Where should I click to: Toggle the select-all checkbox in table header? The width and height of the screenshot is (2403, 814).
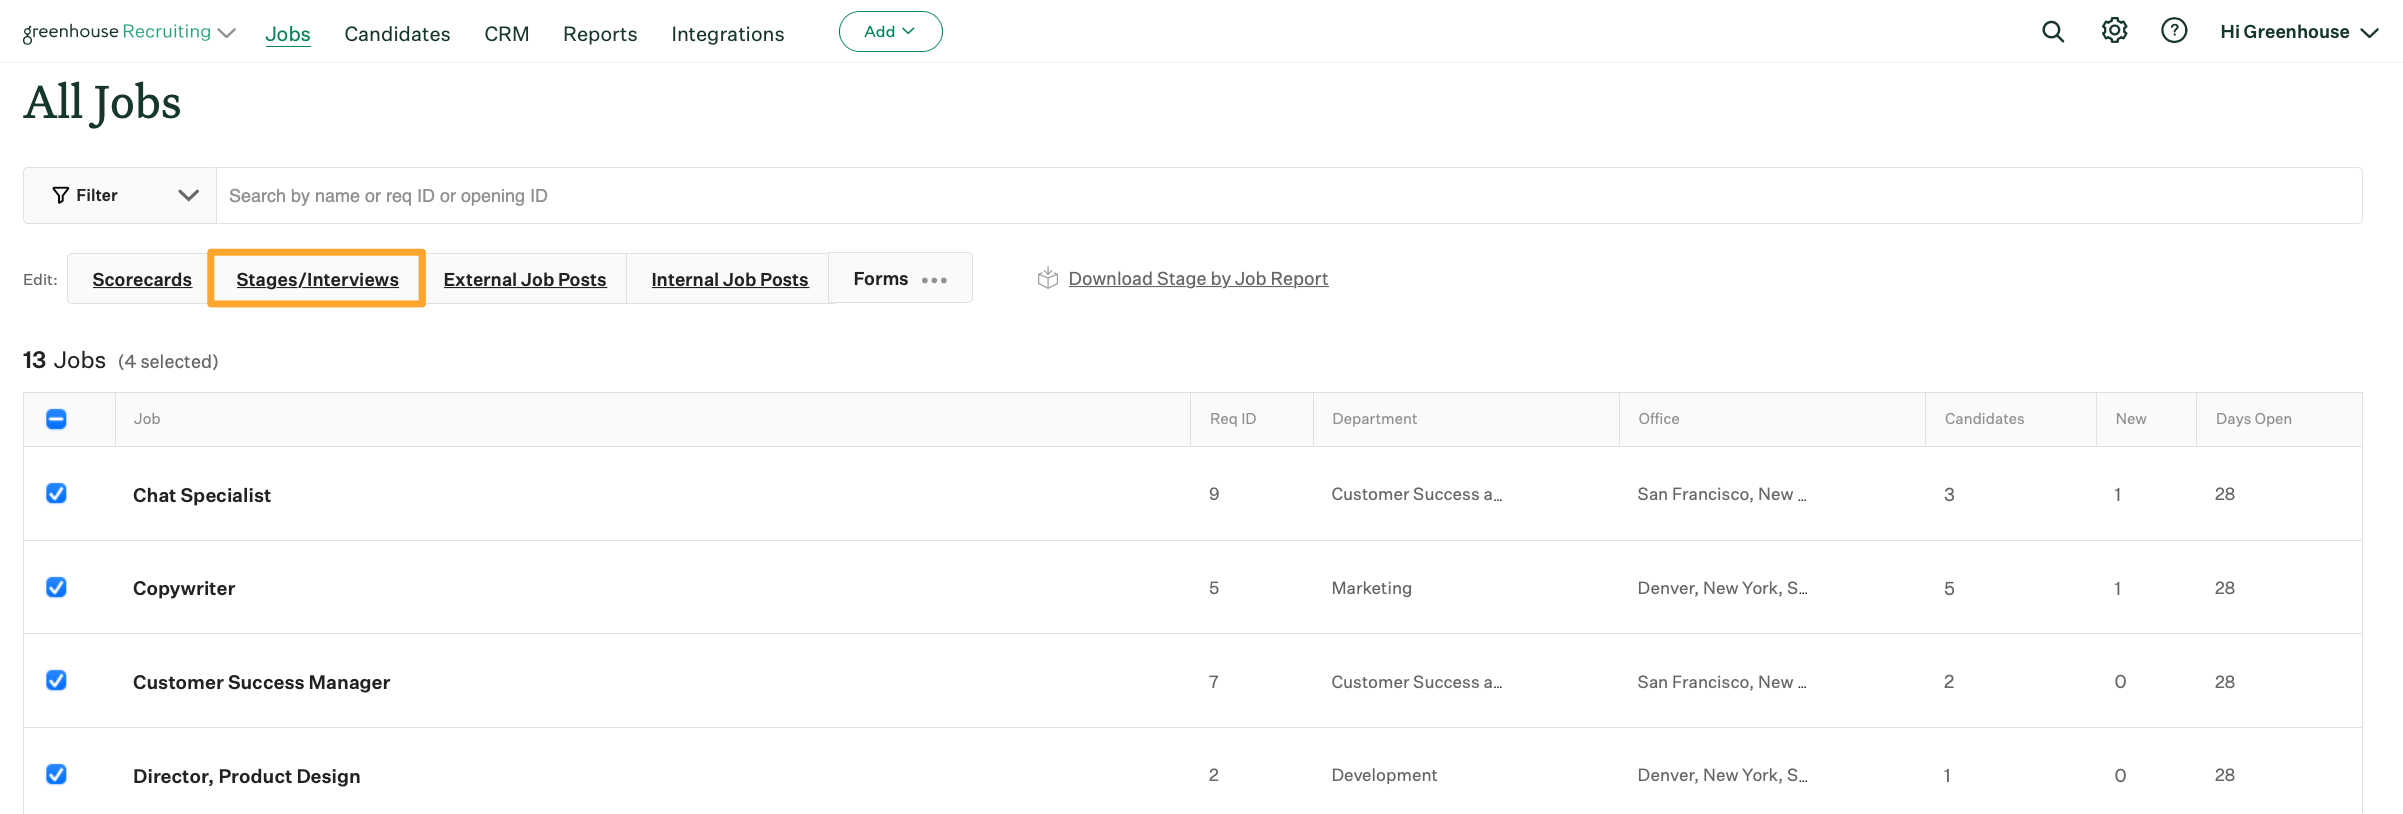(56, 419)
